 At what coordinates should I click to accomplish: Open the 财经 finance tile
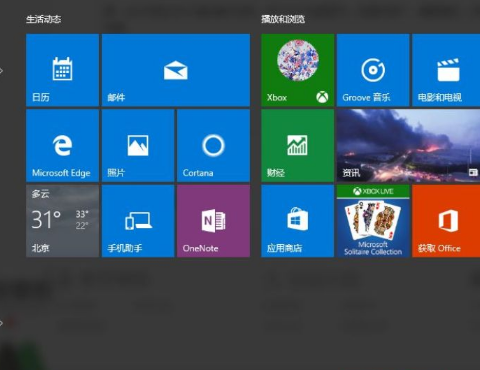[298, 146]
